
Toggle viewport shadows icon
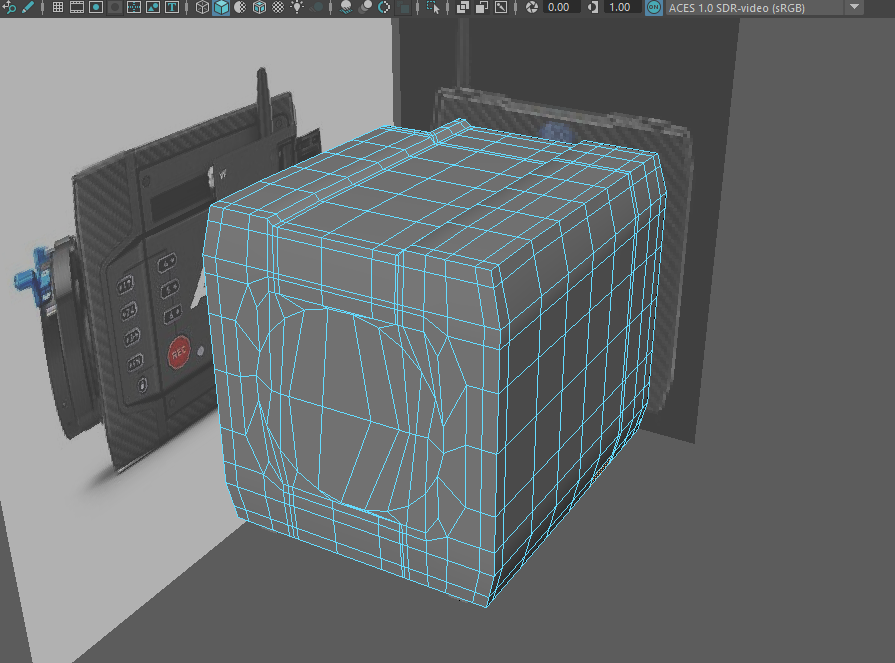[316, 7]
